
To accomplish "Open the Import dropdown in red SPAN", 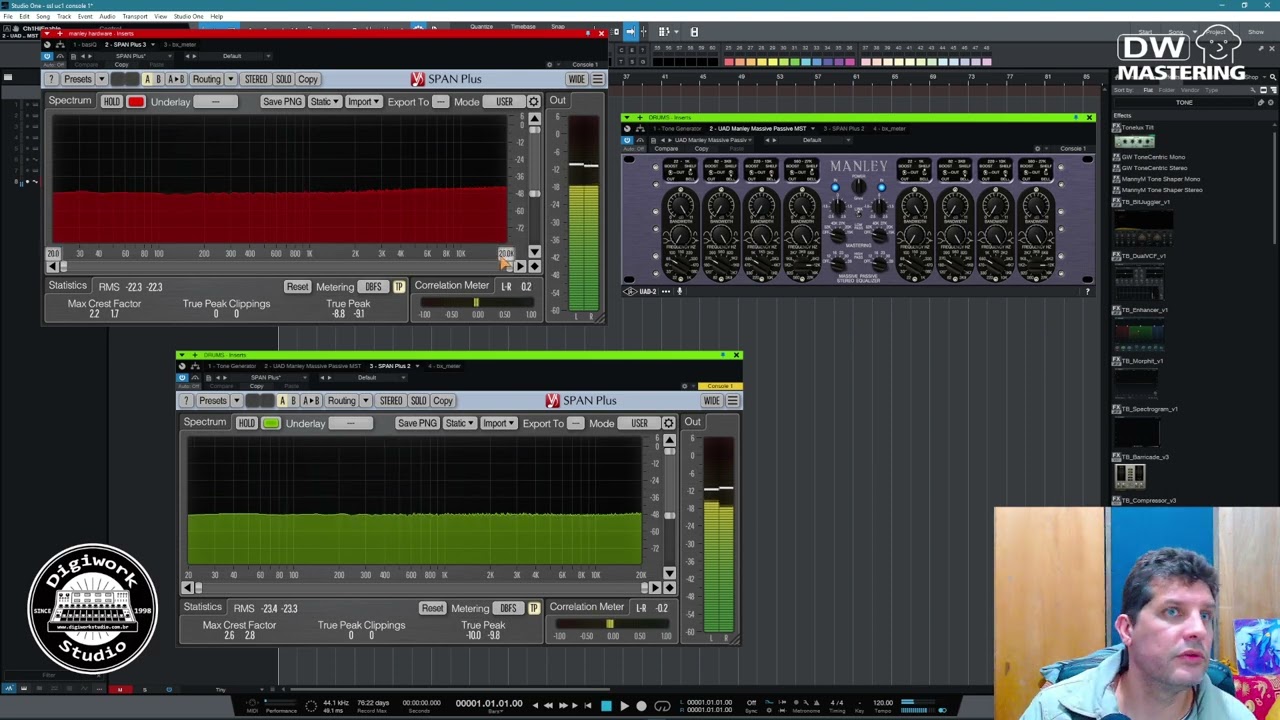I will (363, 102).
